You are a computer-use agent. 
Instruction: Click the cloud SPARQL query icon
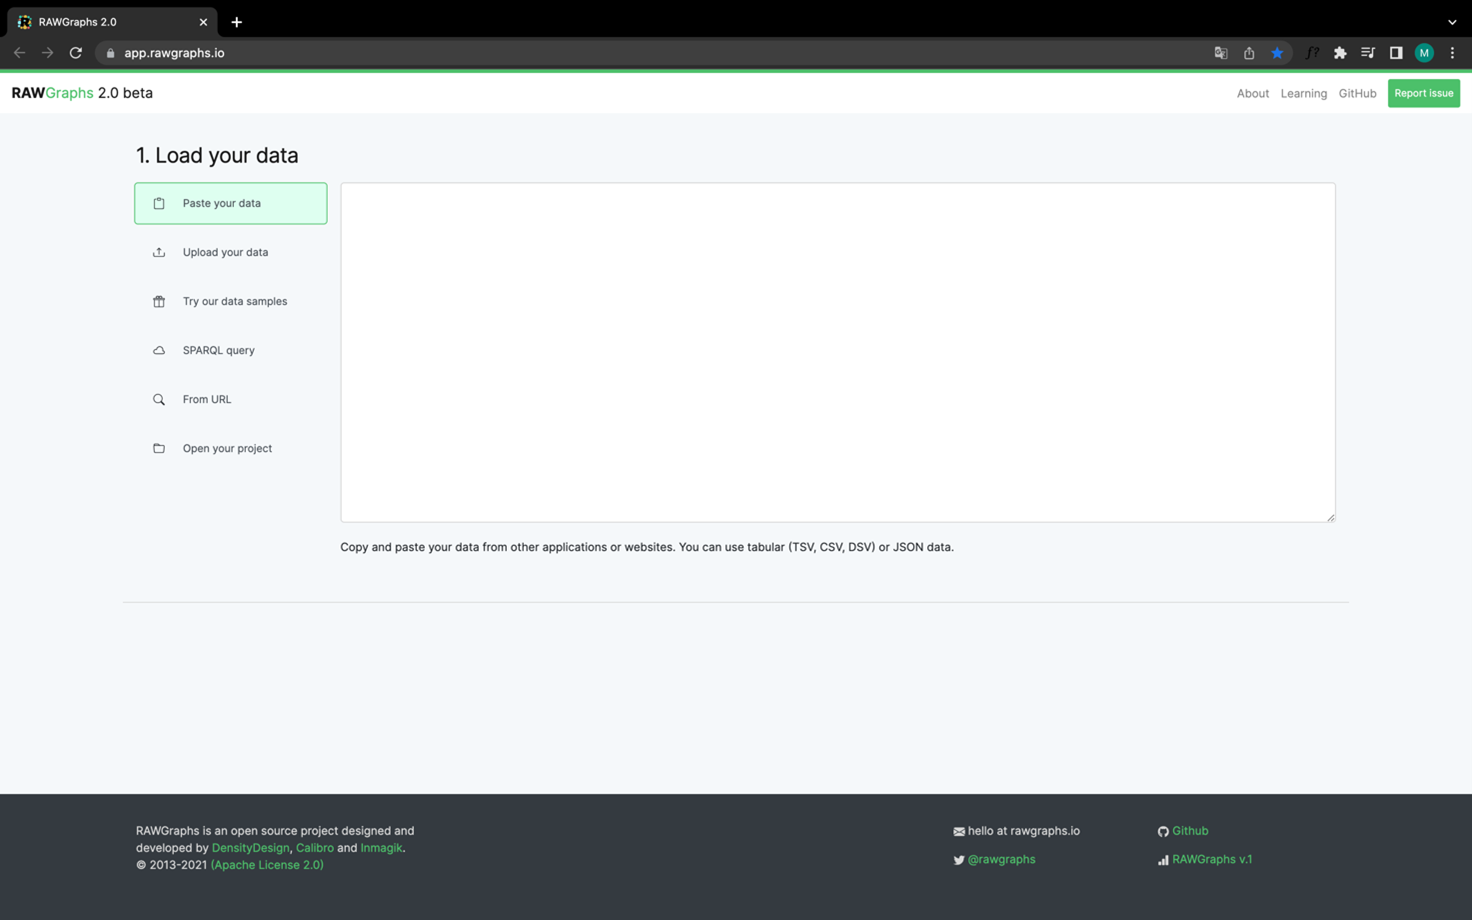coord(159,350)
